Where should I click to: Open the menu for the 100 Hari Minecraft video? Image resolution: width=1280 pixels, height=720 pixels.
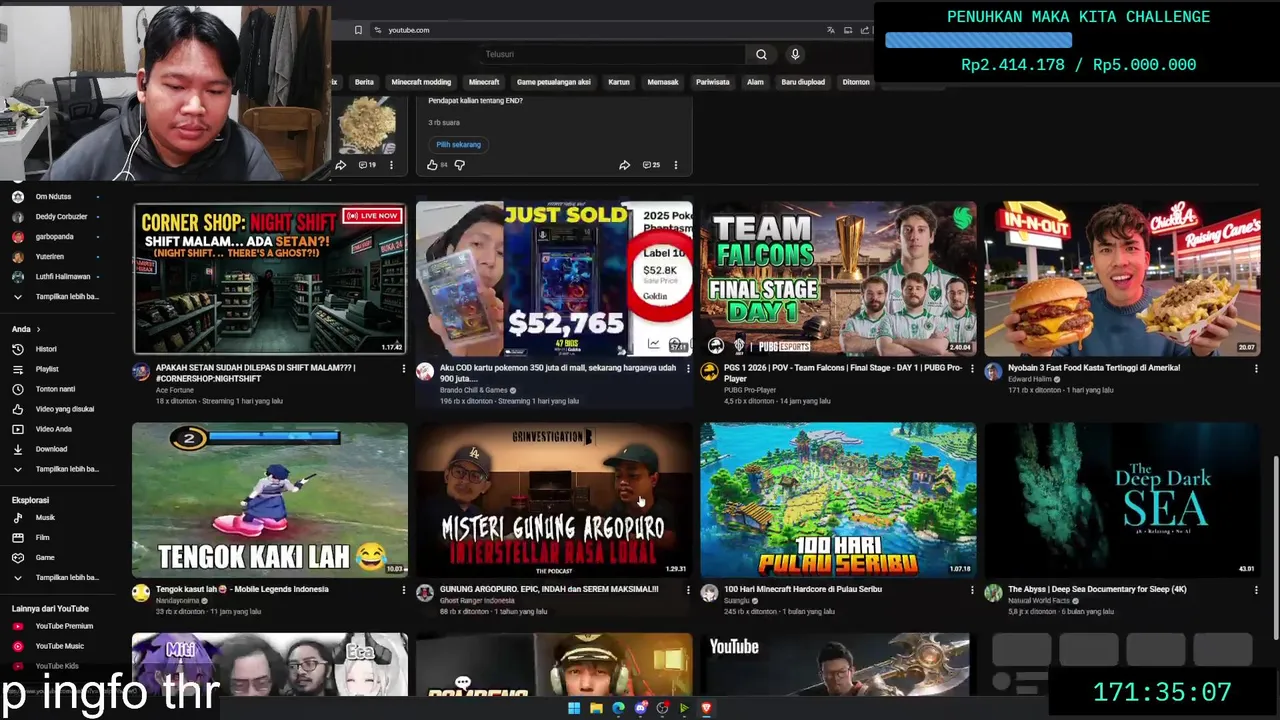[x=972, y=590]
